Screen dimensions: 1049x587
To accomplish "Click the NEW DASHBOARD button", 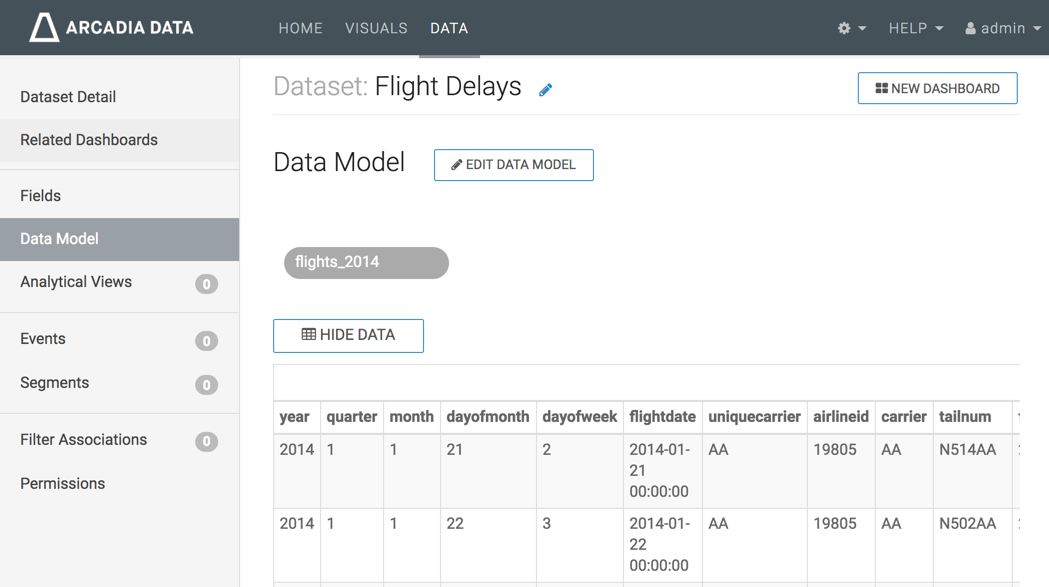I will [937, 88].
